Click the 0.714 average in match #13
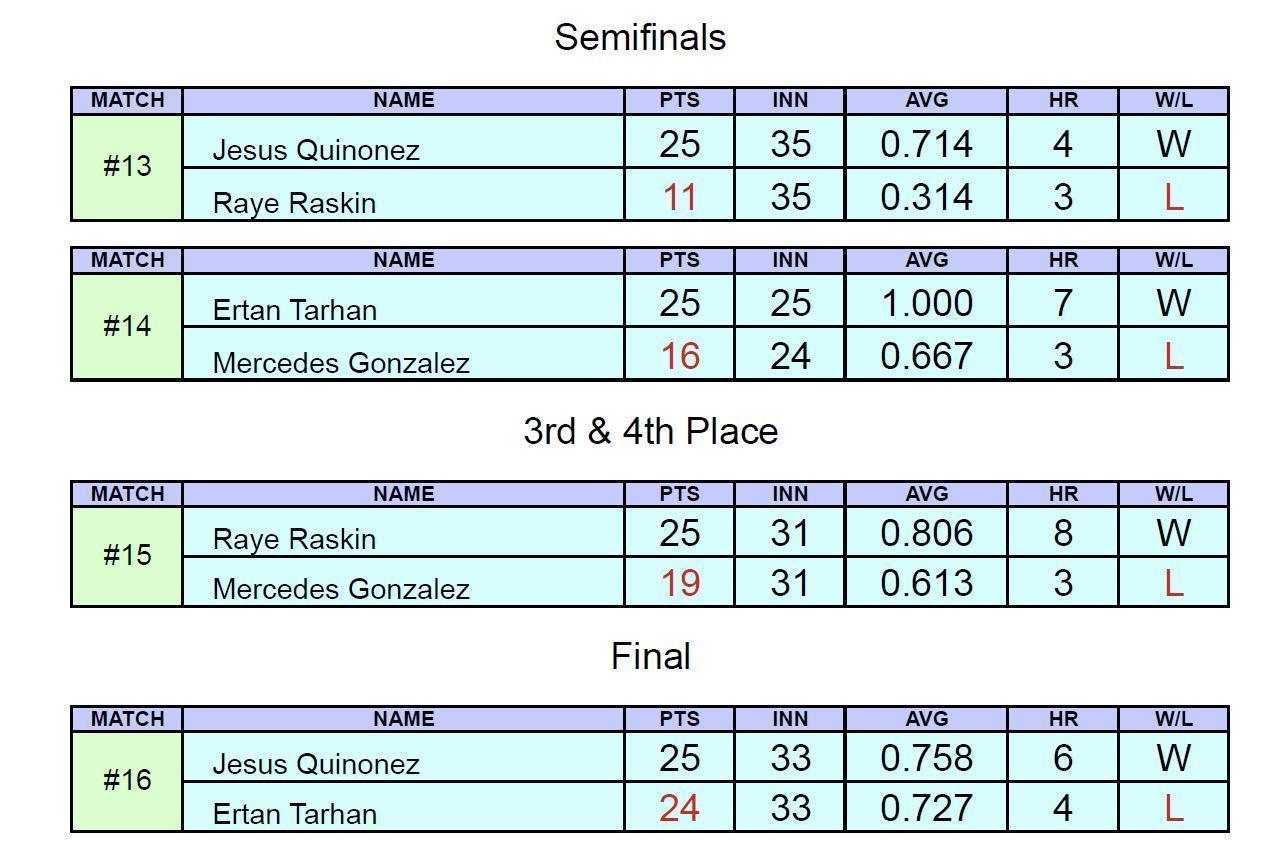The width and height of the screenshot is (1276, 851). pos(926,144)
